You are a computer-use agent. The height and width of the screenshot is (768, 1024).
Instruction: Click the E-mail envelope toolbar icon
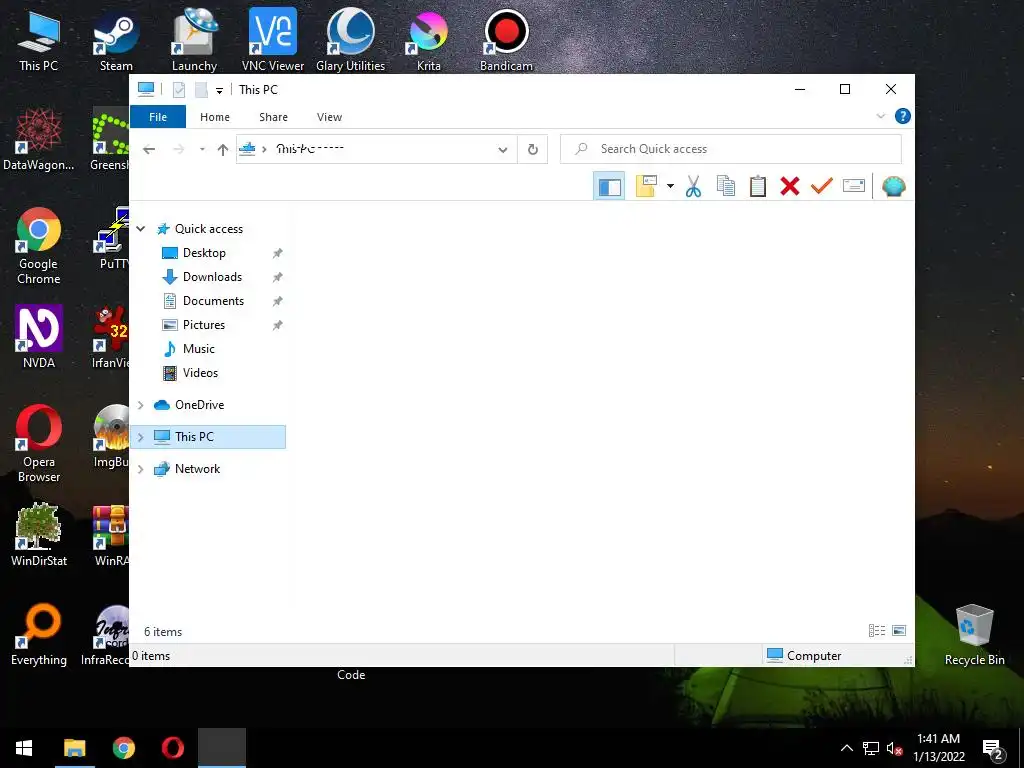pos(854,187)
